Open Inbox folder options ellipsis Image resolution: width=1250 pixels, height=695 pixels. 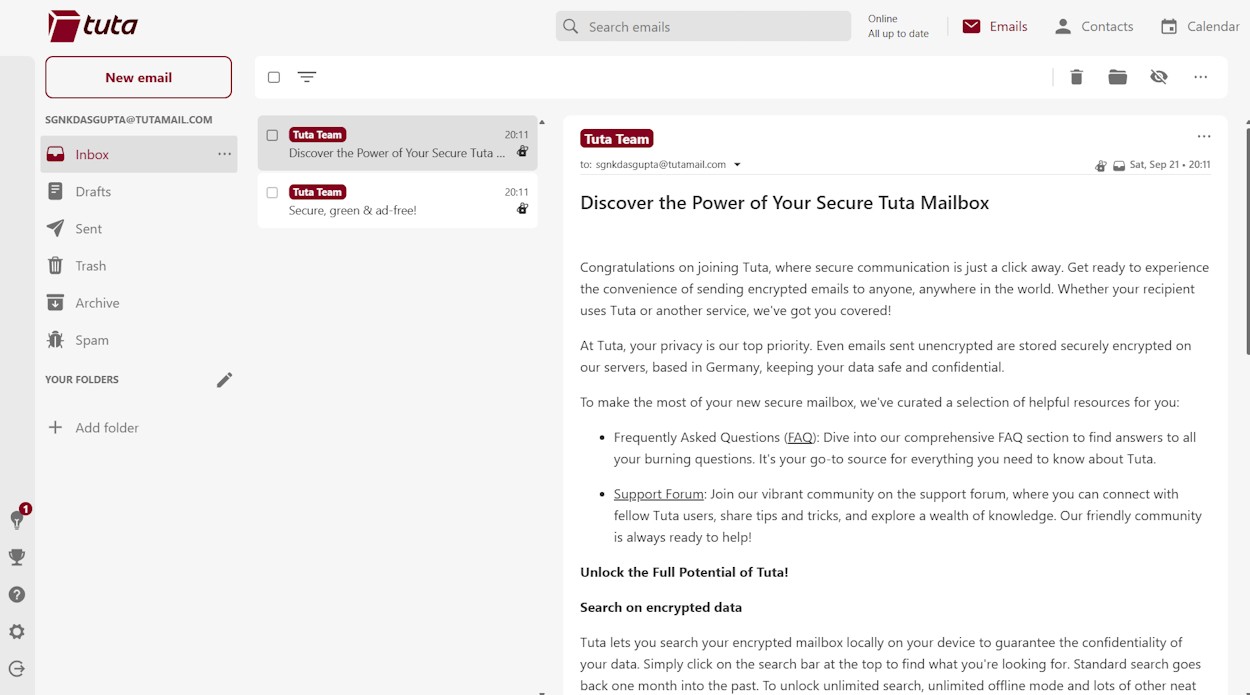(x=225, y=154)
